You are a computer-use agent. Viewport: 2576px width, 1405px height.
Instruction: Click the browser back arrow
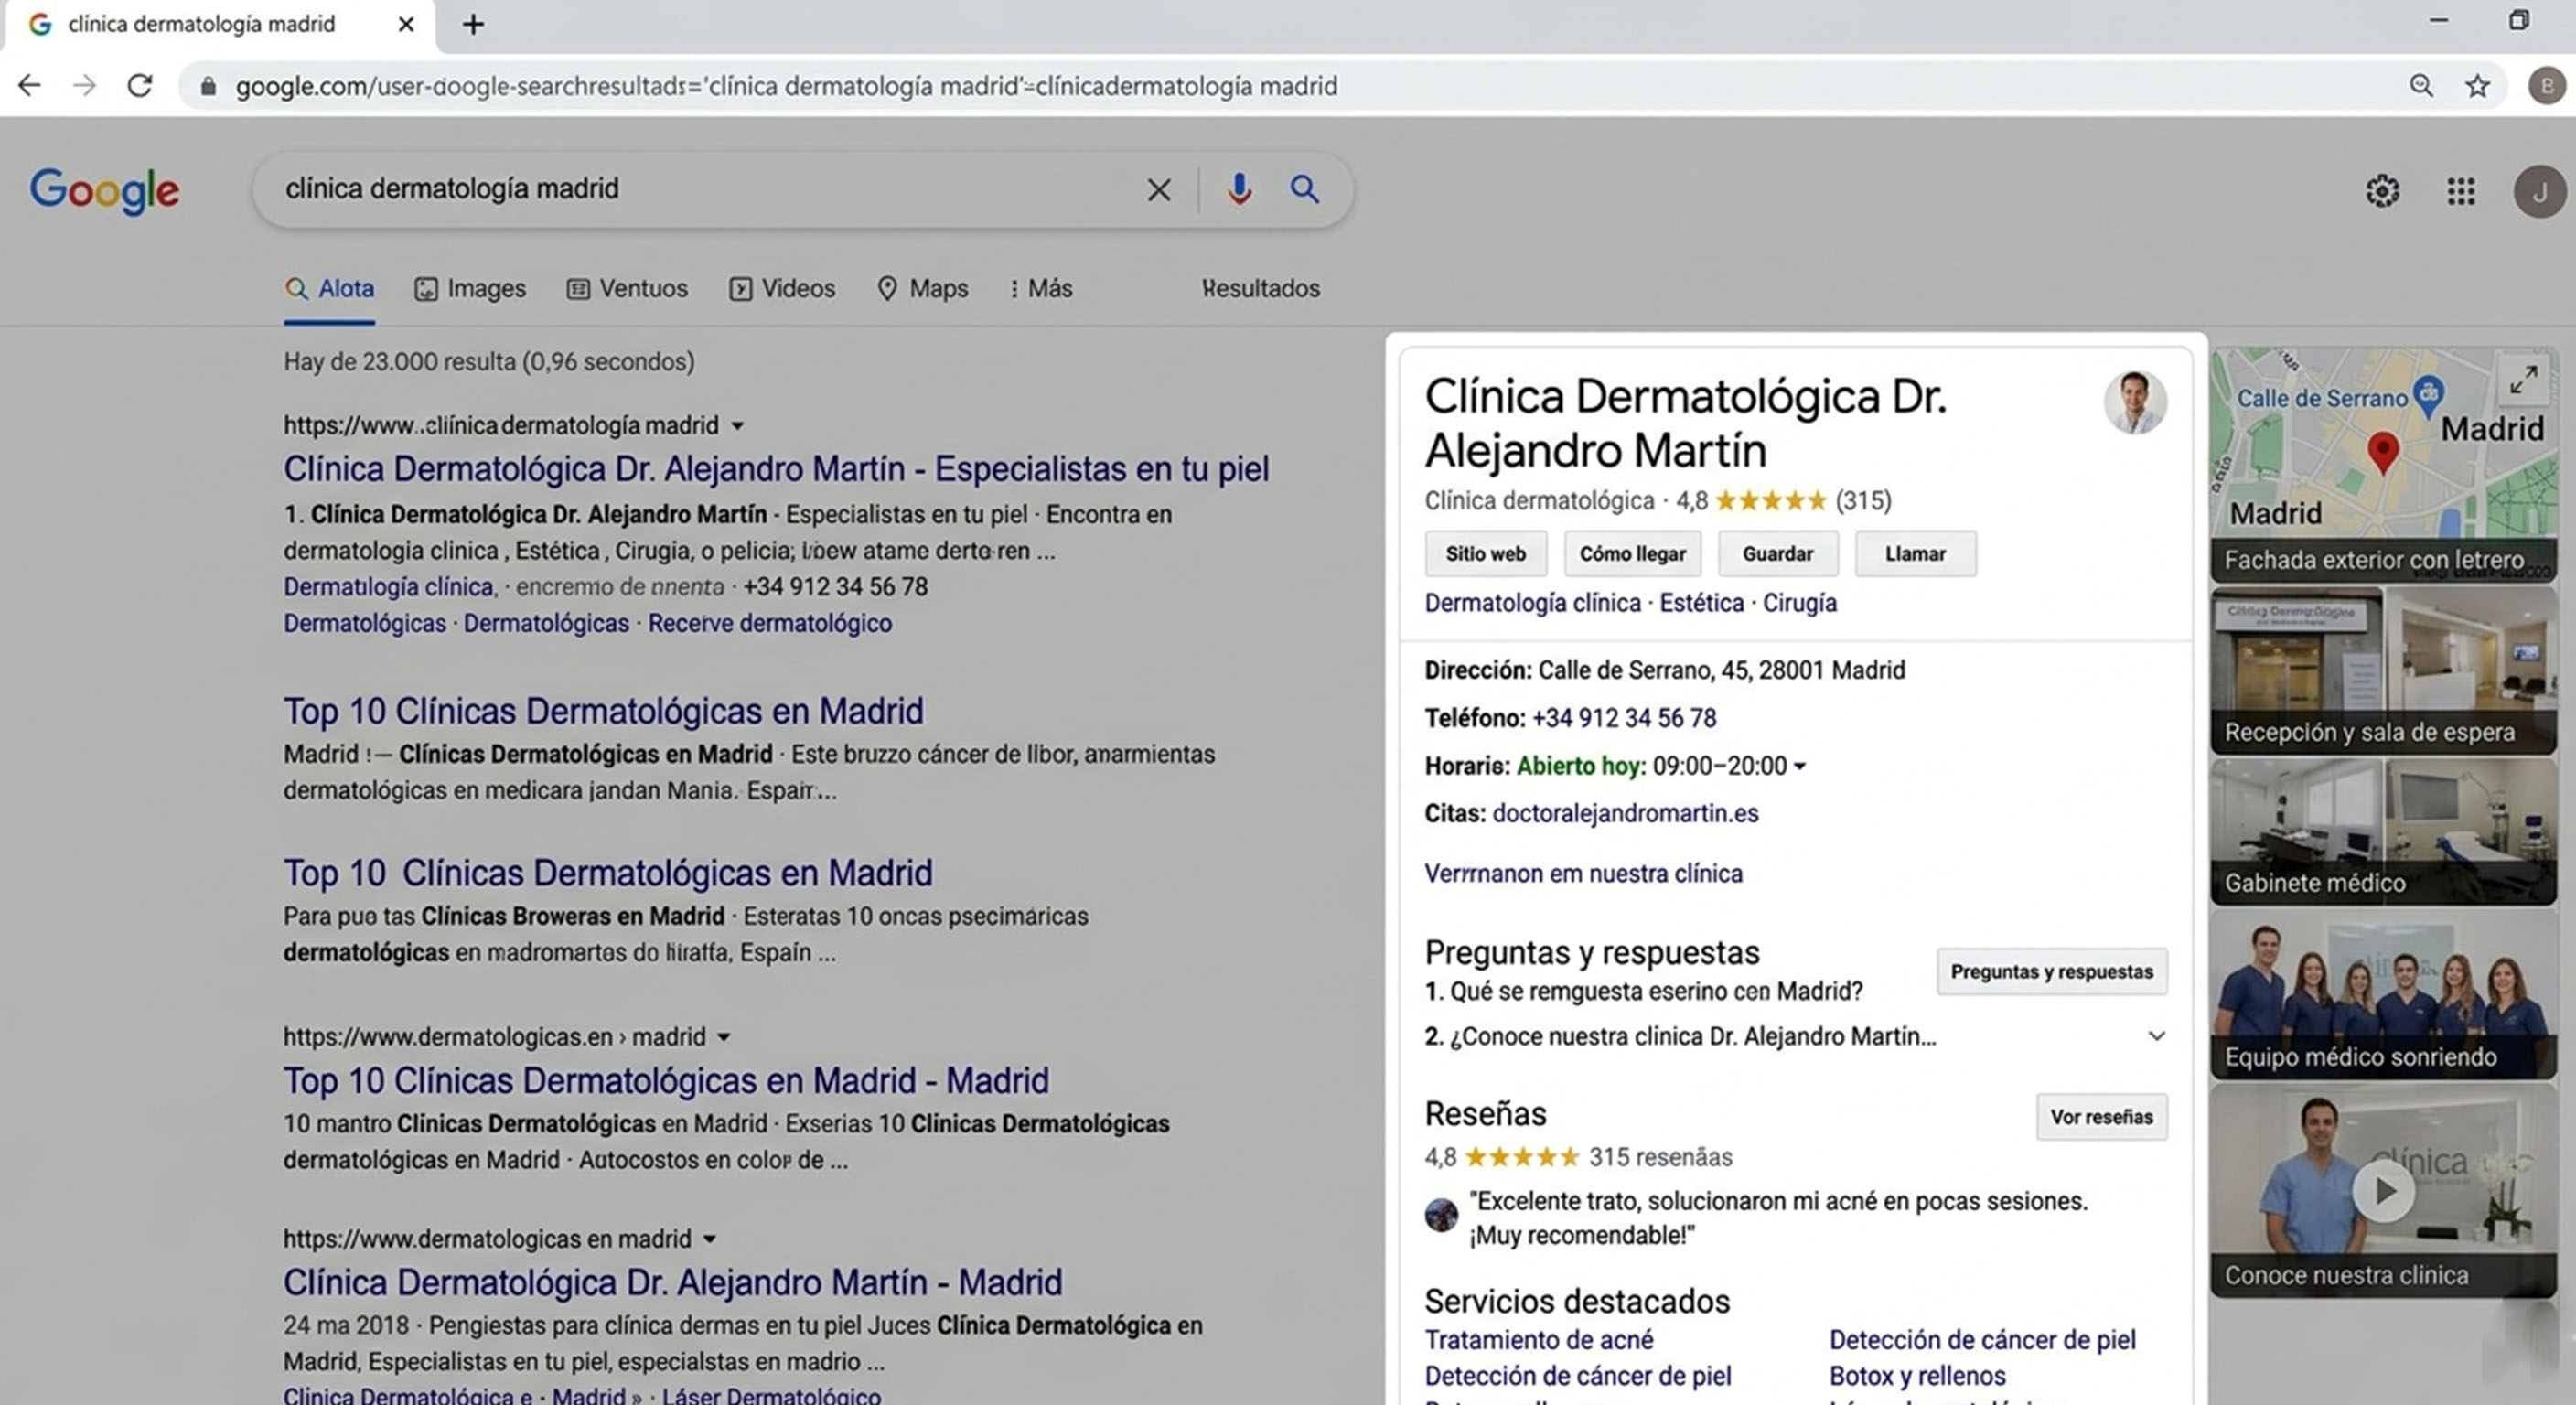[x=29, y=86]
